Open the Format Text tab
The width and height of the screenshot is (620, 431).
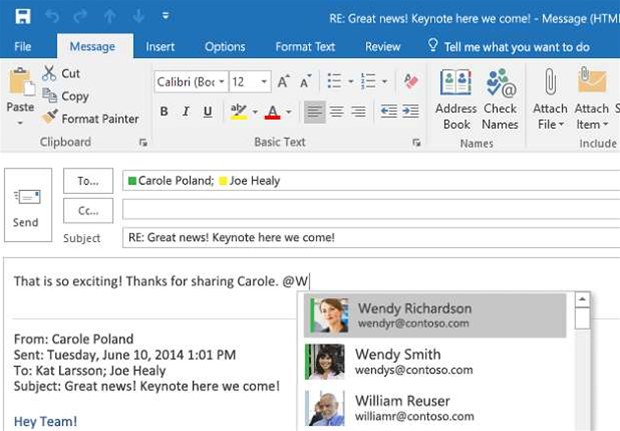pyautogui.click(x=305, y=47)
